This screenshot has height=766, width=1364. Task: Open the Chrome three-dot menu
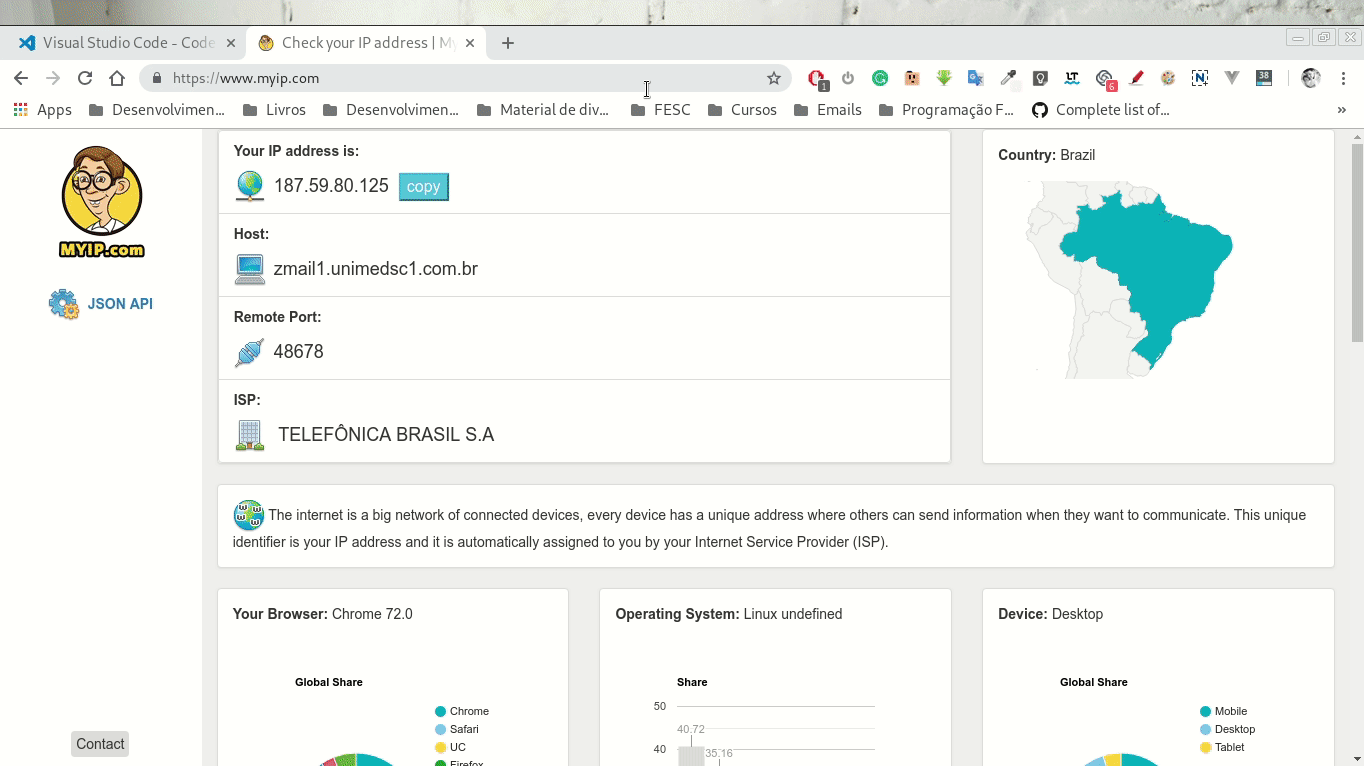coord(1343,78)
